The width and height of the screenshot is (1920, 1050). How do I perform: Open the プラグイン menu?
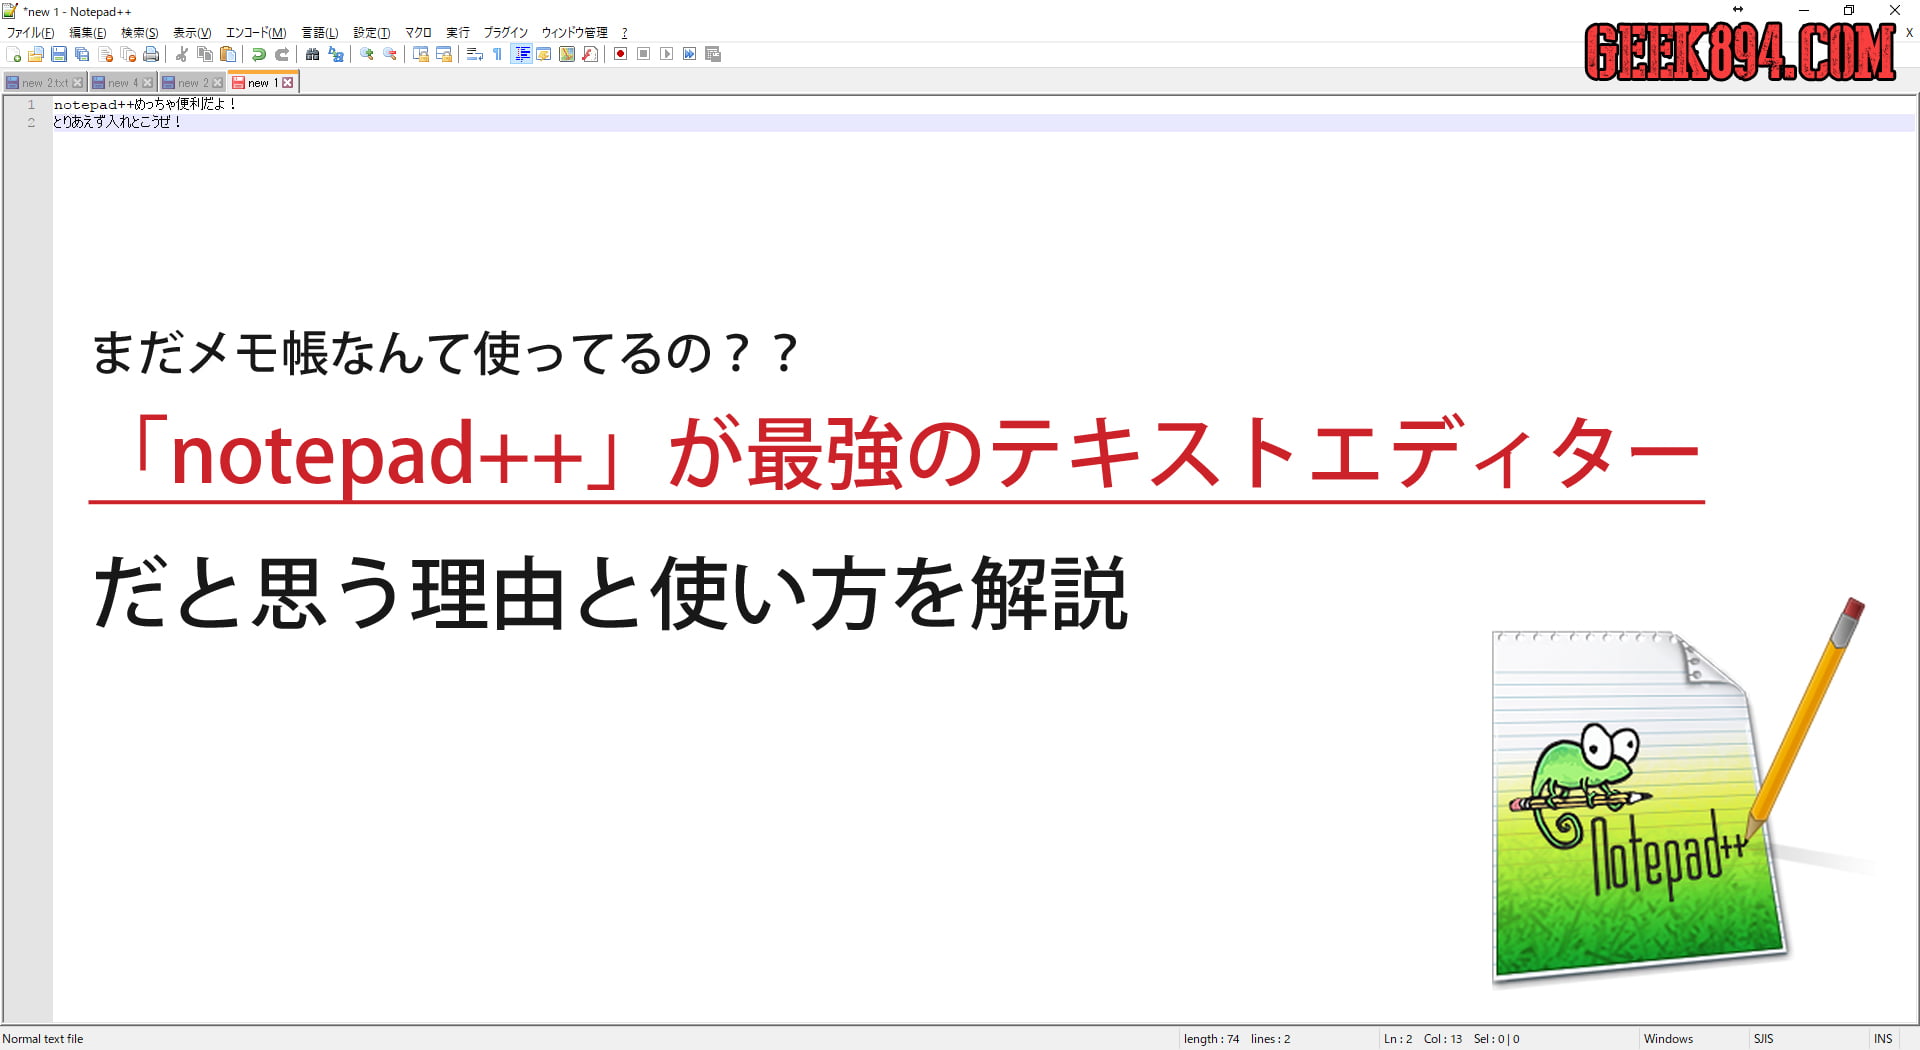point(505,33)
